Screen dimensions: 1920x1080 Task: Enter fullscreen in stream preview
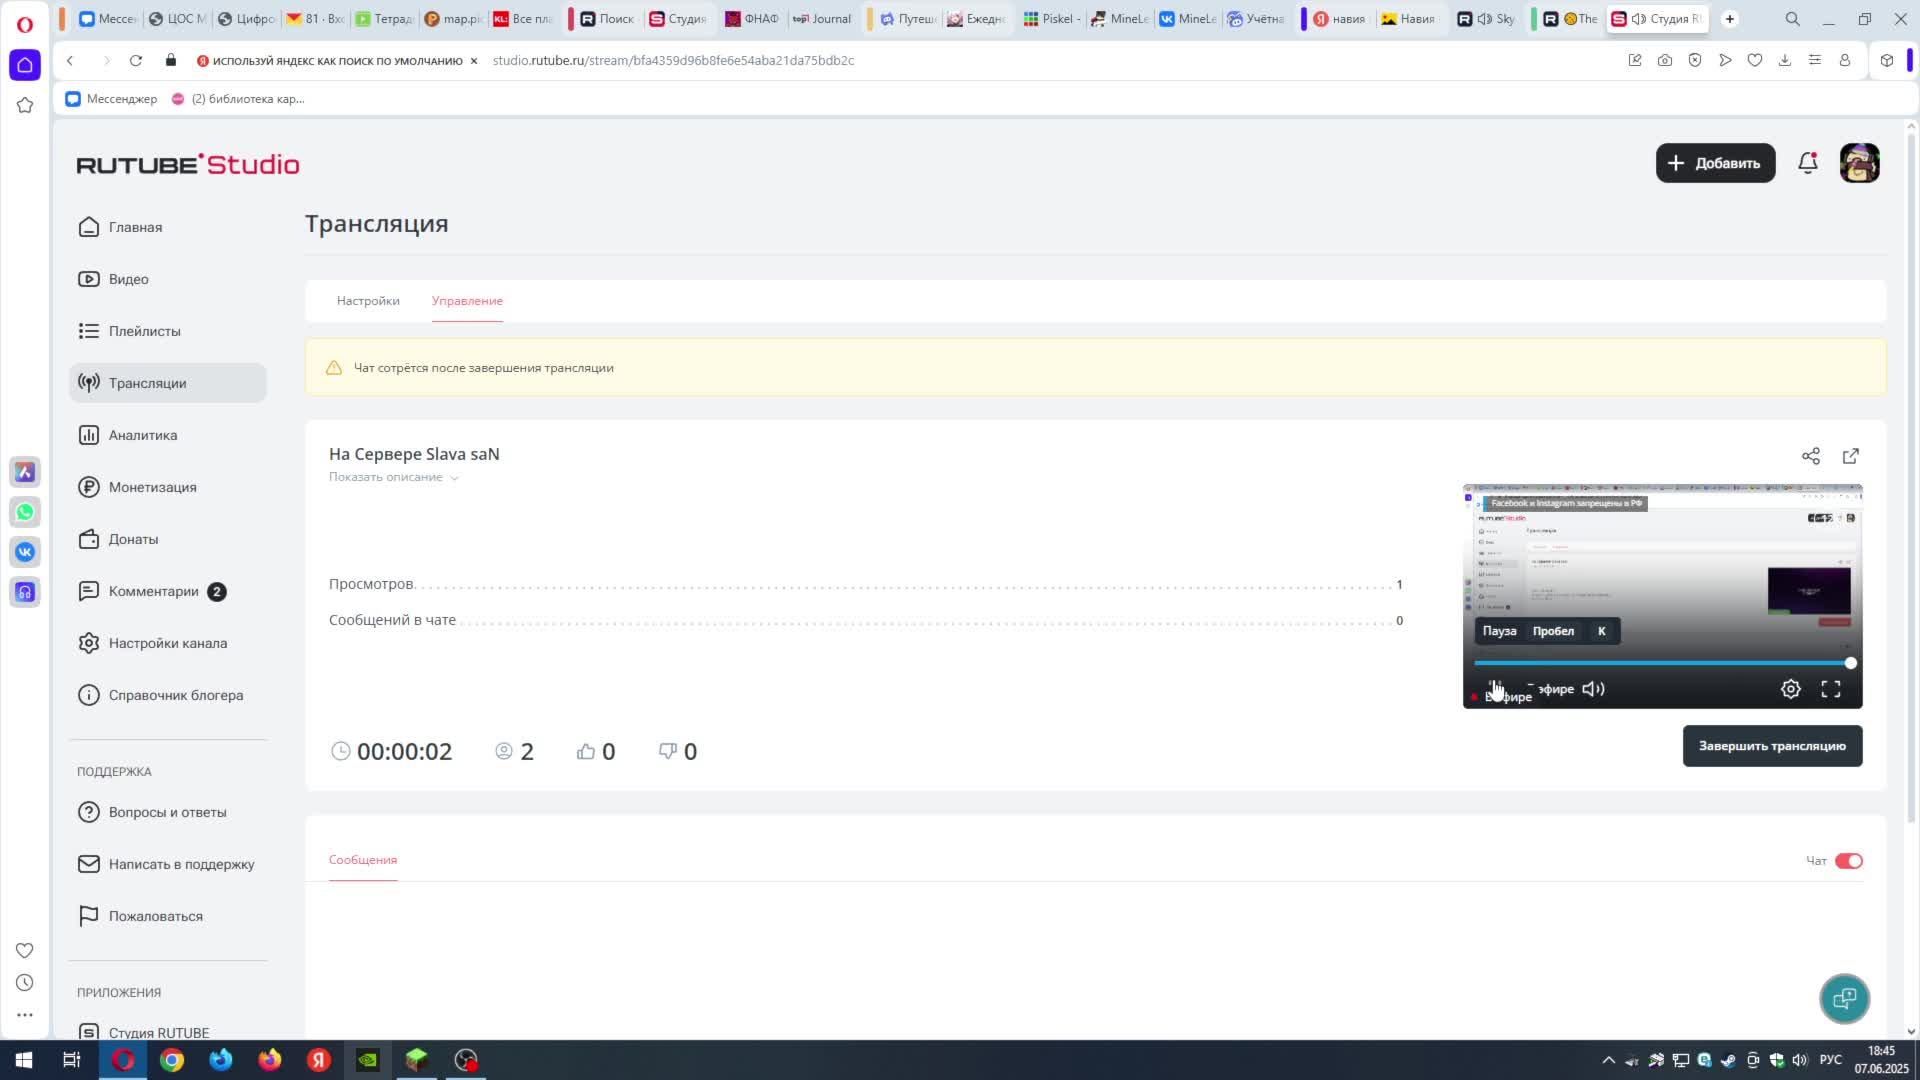tap(1830, 689)
